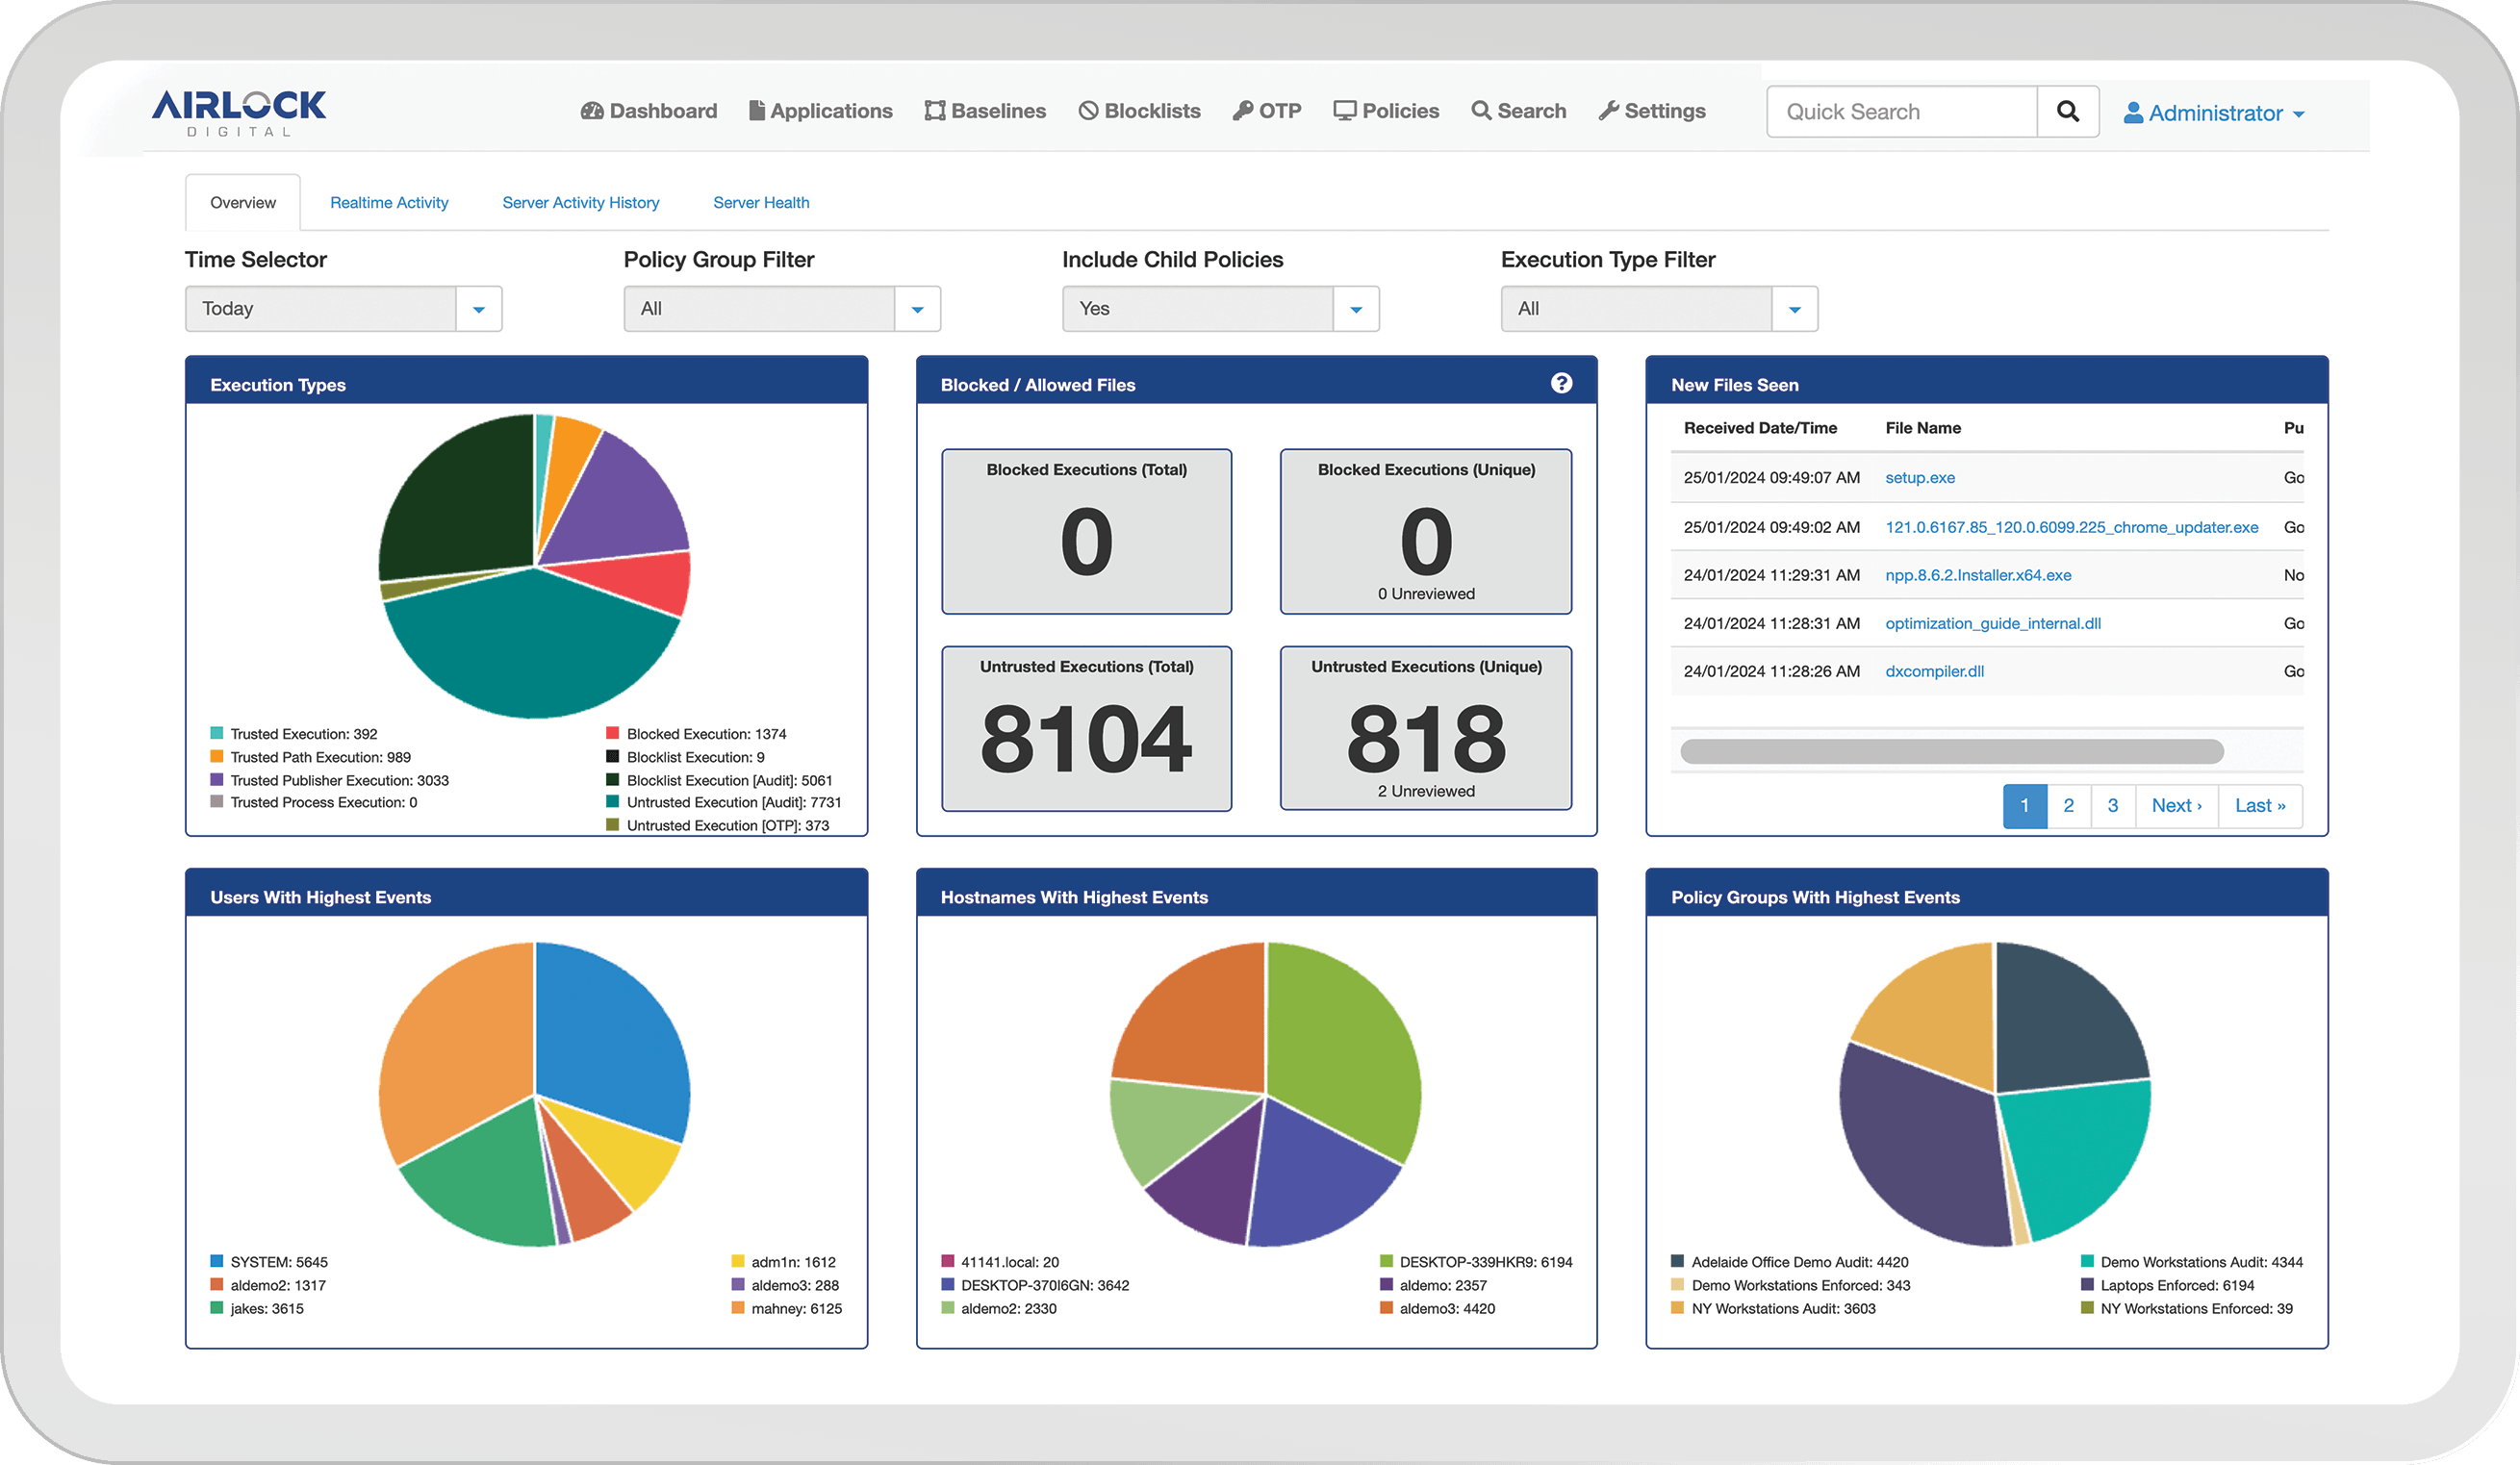This screenshot has width=2520, height=1465.
Task: Switch to the Realtime Activity tab
Action: pyautogui.click(x=389, y=202)
